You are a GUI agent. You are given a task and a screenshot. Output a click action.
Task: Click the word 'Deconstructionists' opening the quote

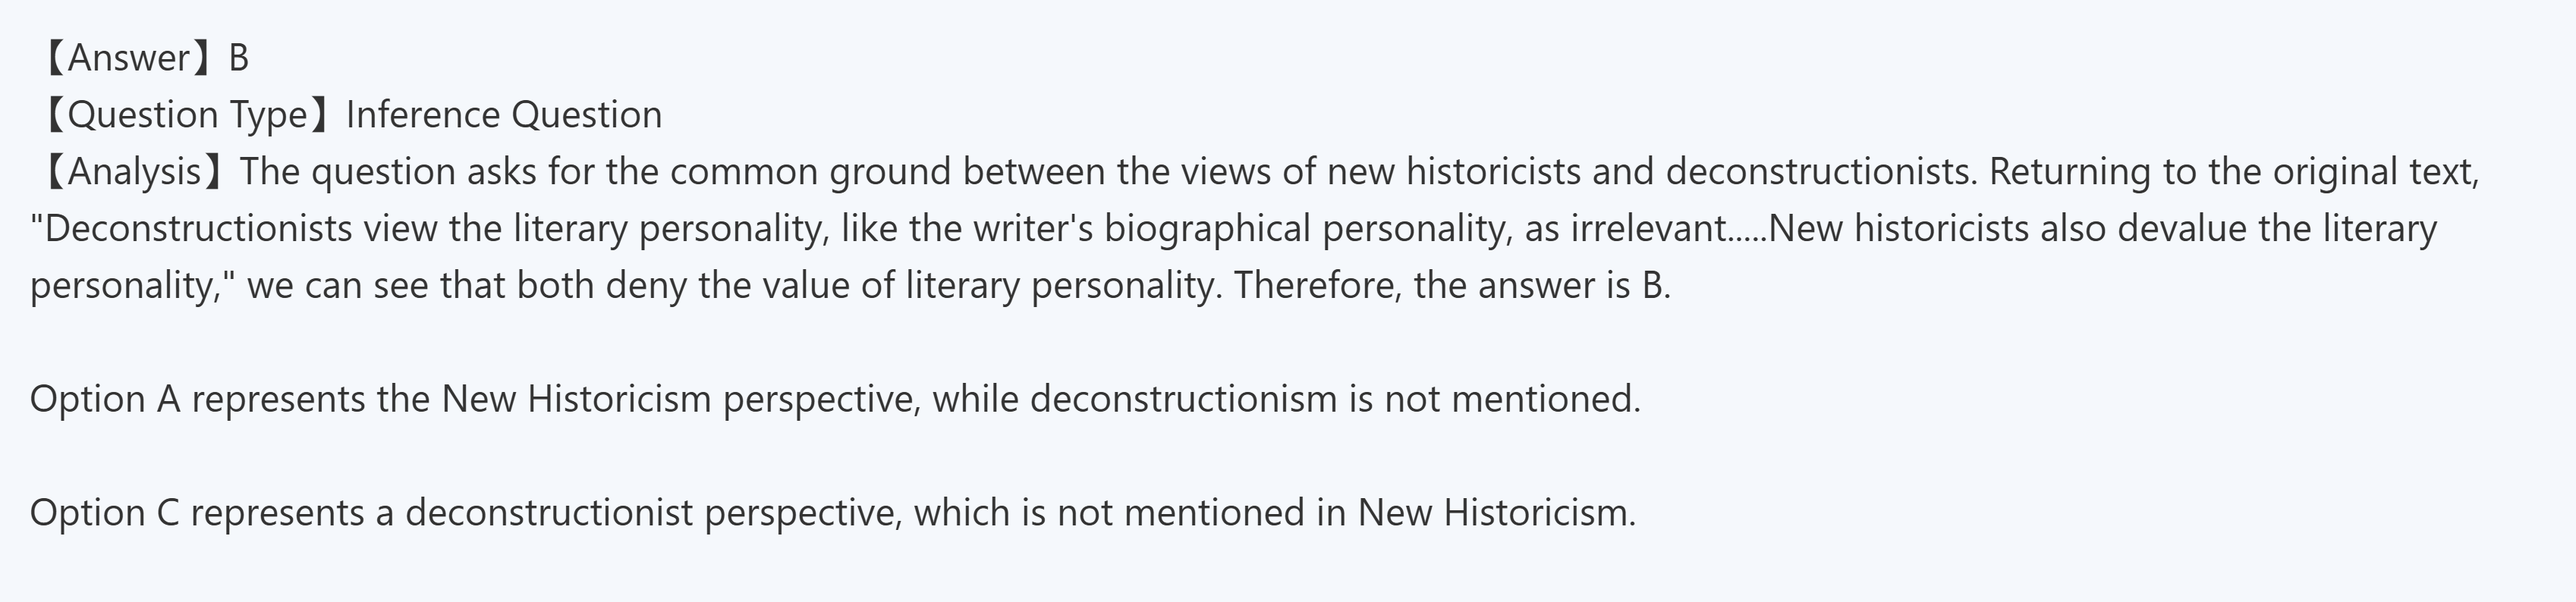pos(190,229)
